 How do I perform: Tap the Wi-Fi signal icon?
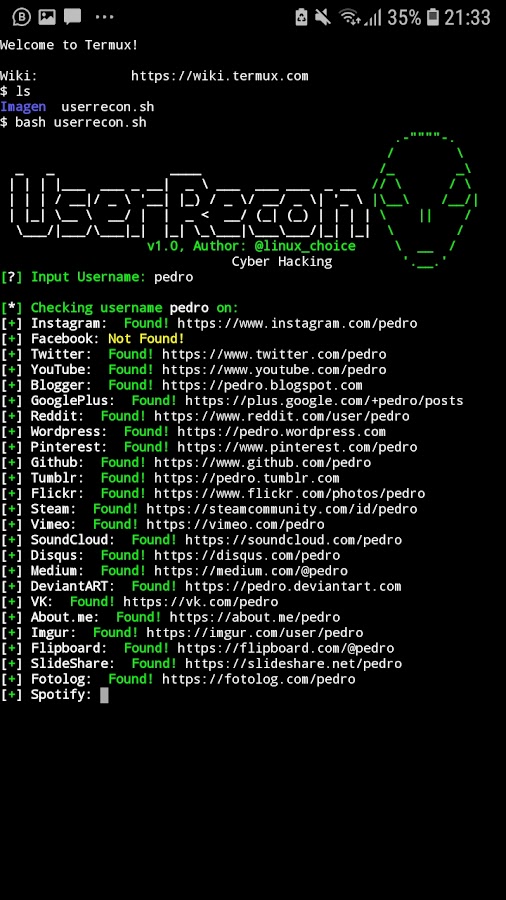tap(349, 17)
